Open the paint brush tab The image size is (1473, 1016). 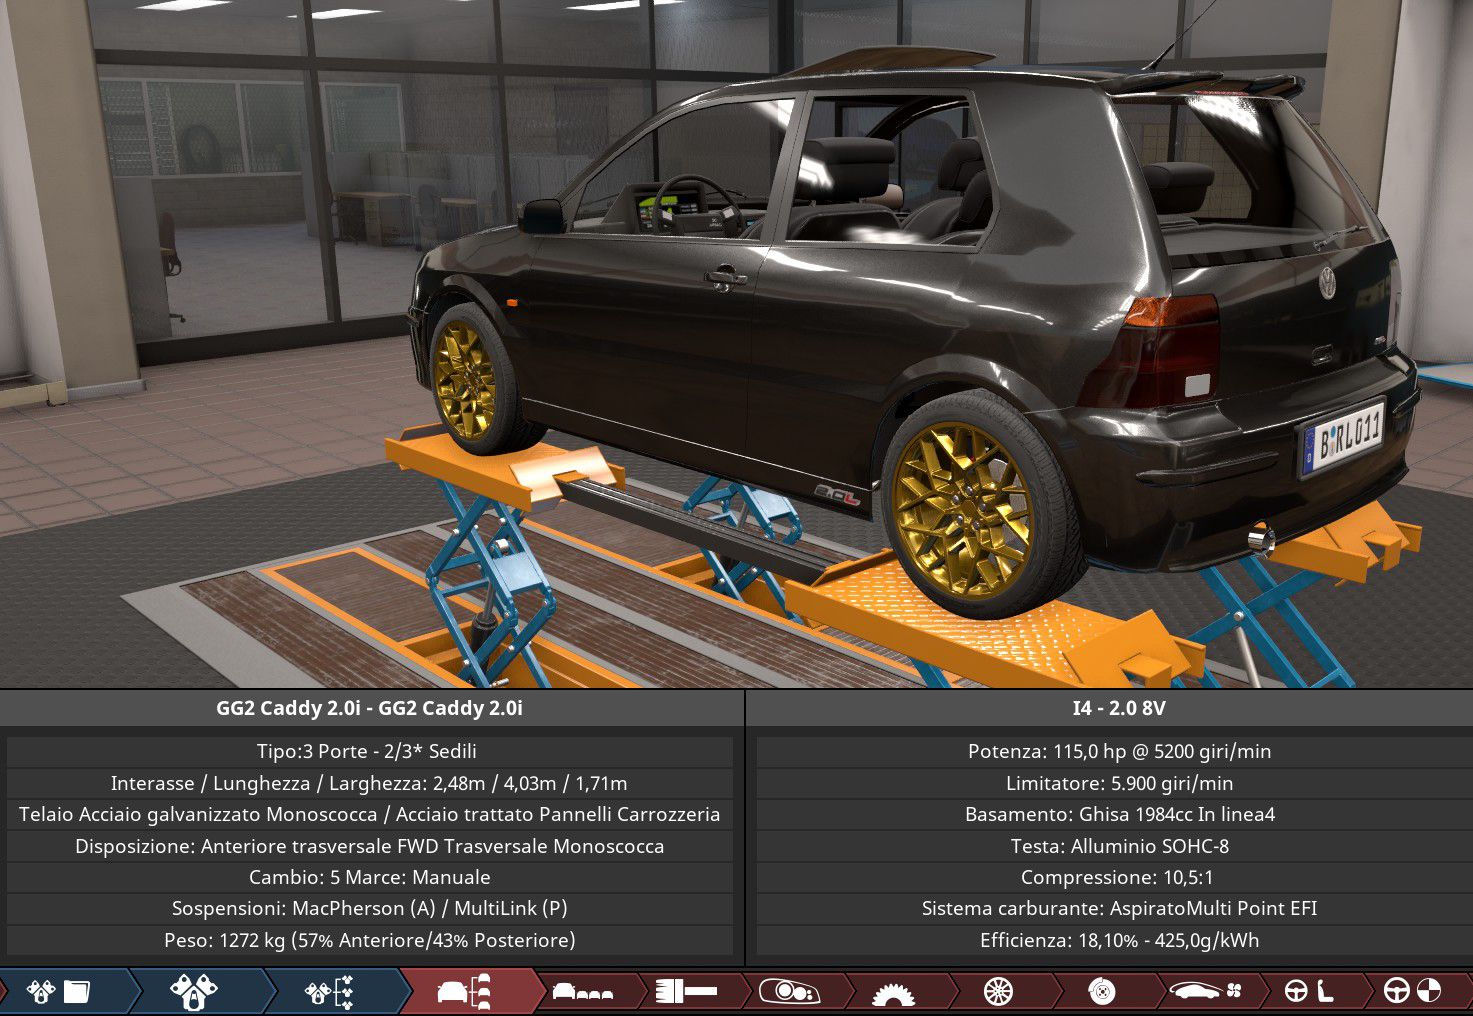click(687, 991)
